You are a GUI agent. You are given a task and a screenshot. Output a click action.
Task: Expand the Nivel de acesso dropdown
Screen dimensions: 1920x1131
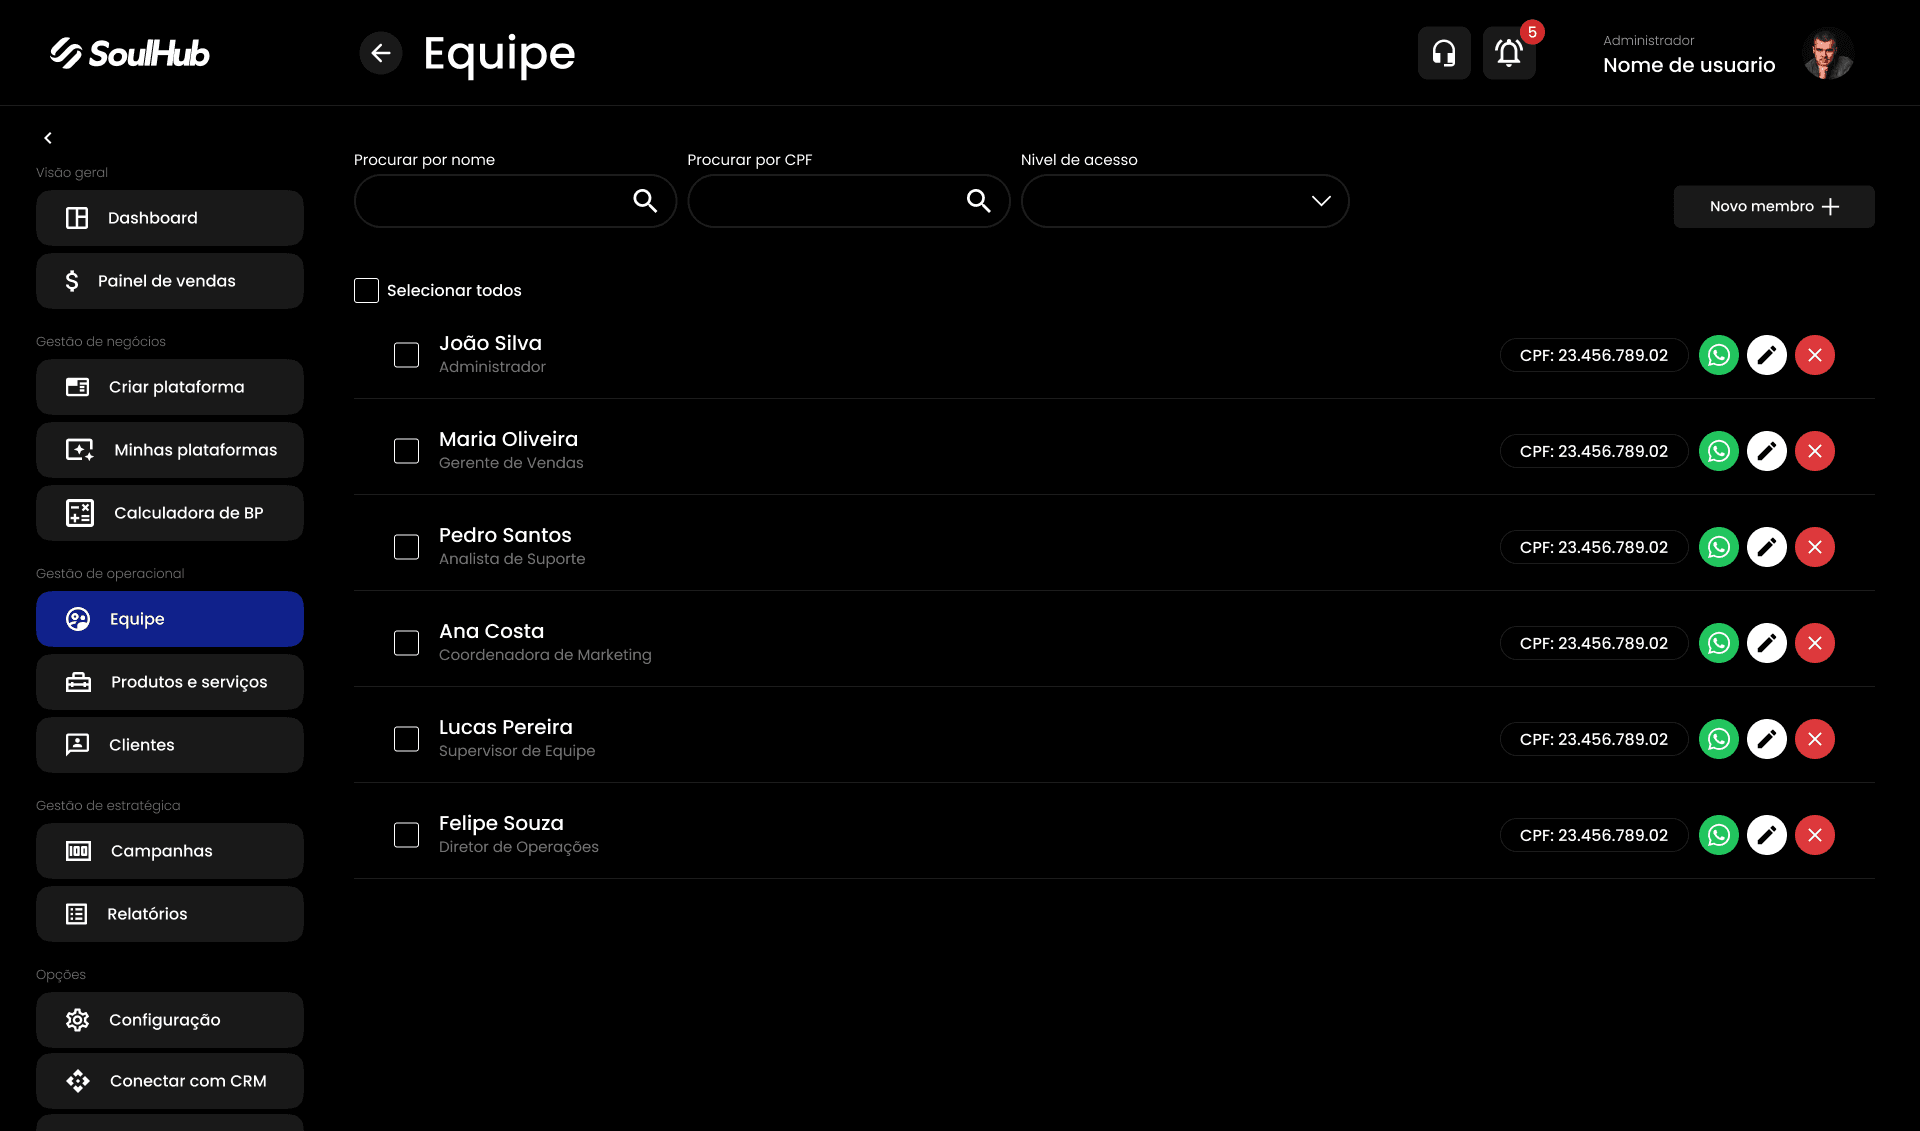coord(1184,201)
